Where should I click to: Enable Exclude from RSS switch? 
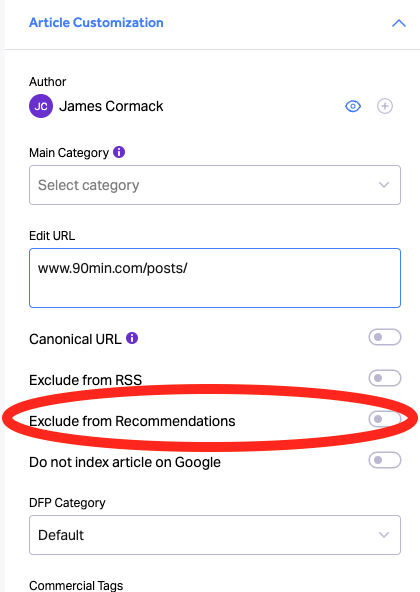point(384,378)
